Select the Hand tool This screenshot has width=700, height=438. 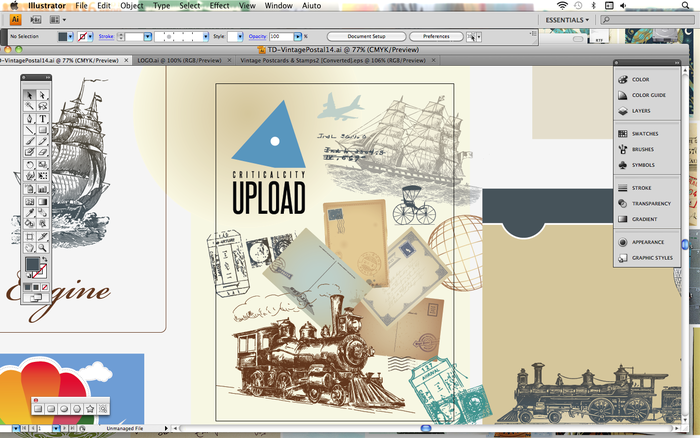point(29,248)
